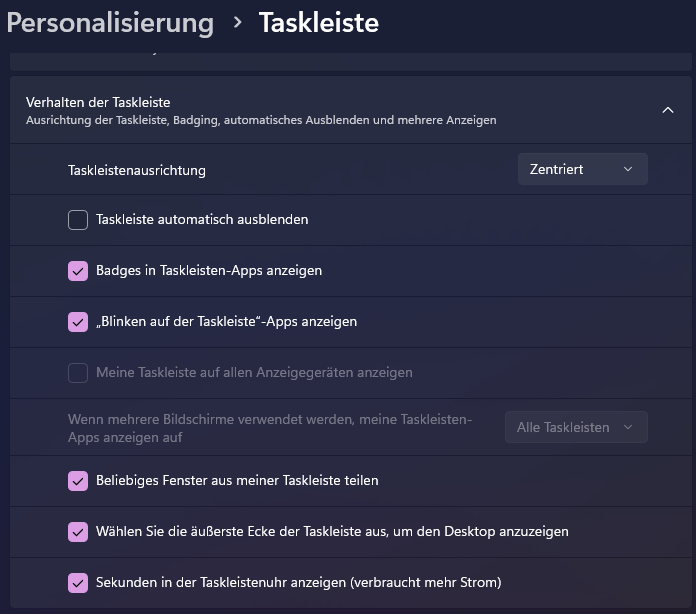Open the Zentriert alignment dropdown
696x614 pixels.
pos(582,169)
